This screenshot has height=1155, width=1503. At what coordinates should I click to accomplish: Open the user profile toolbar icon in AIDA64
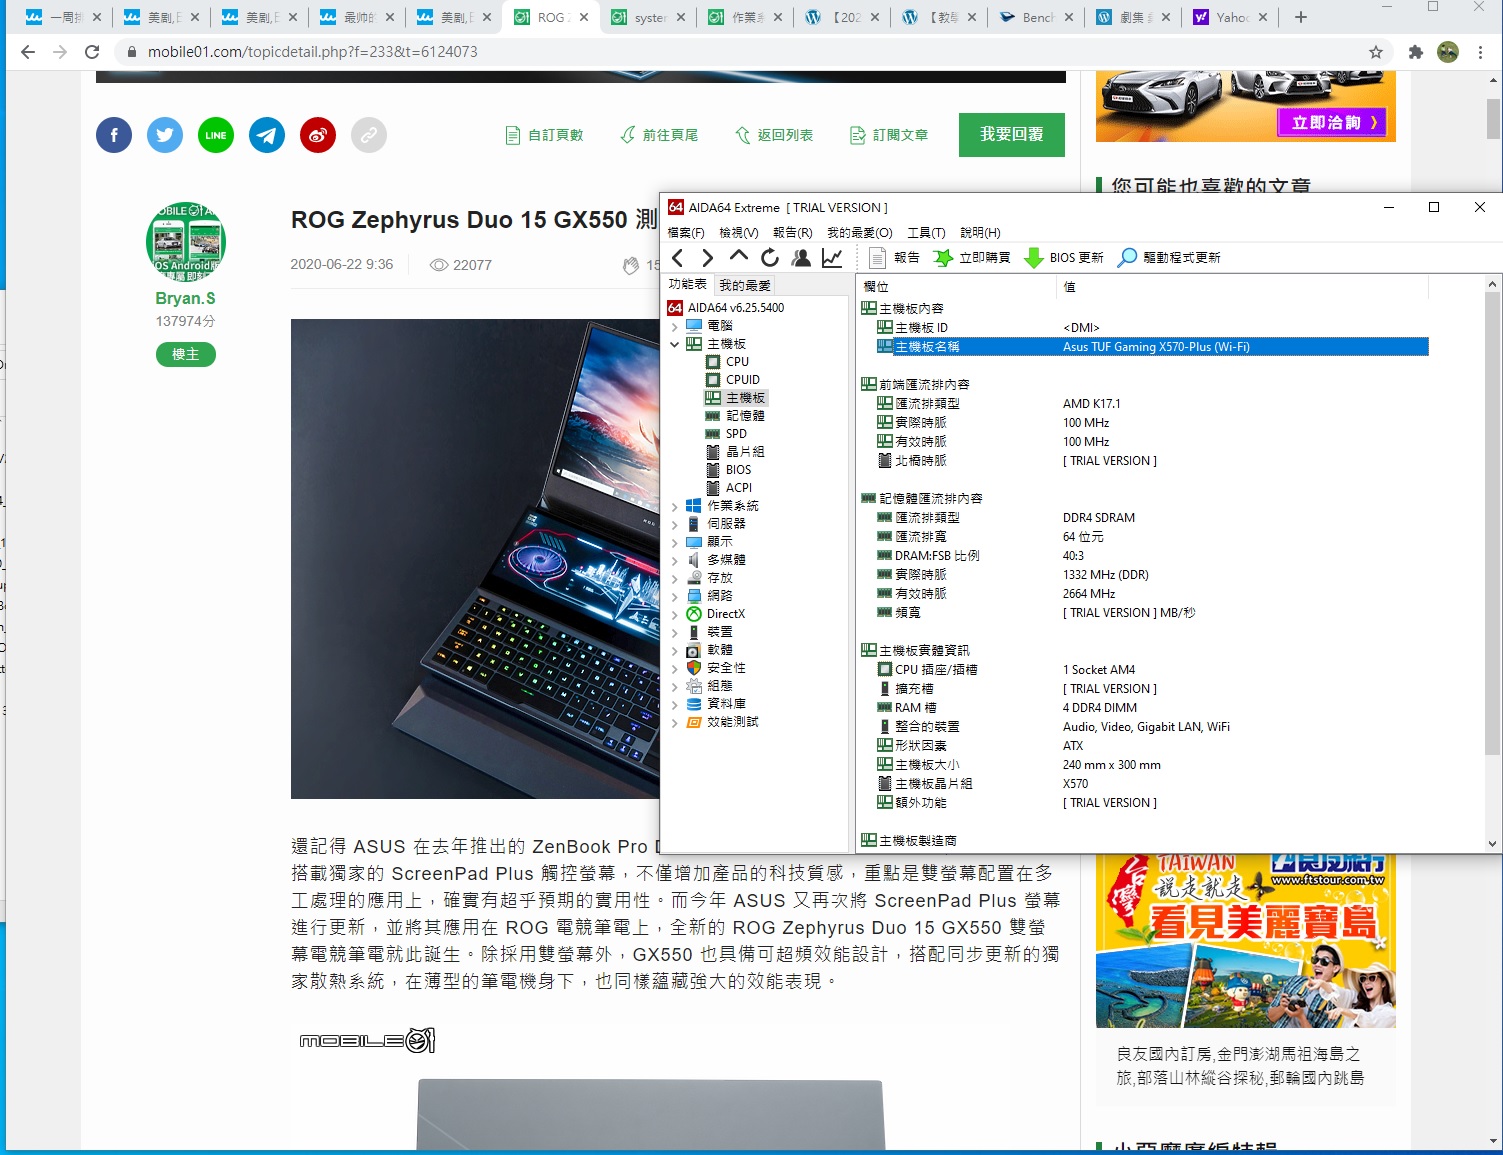(x=800, y=258)
